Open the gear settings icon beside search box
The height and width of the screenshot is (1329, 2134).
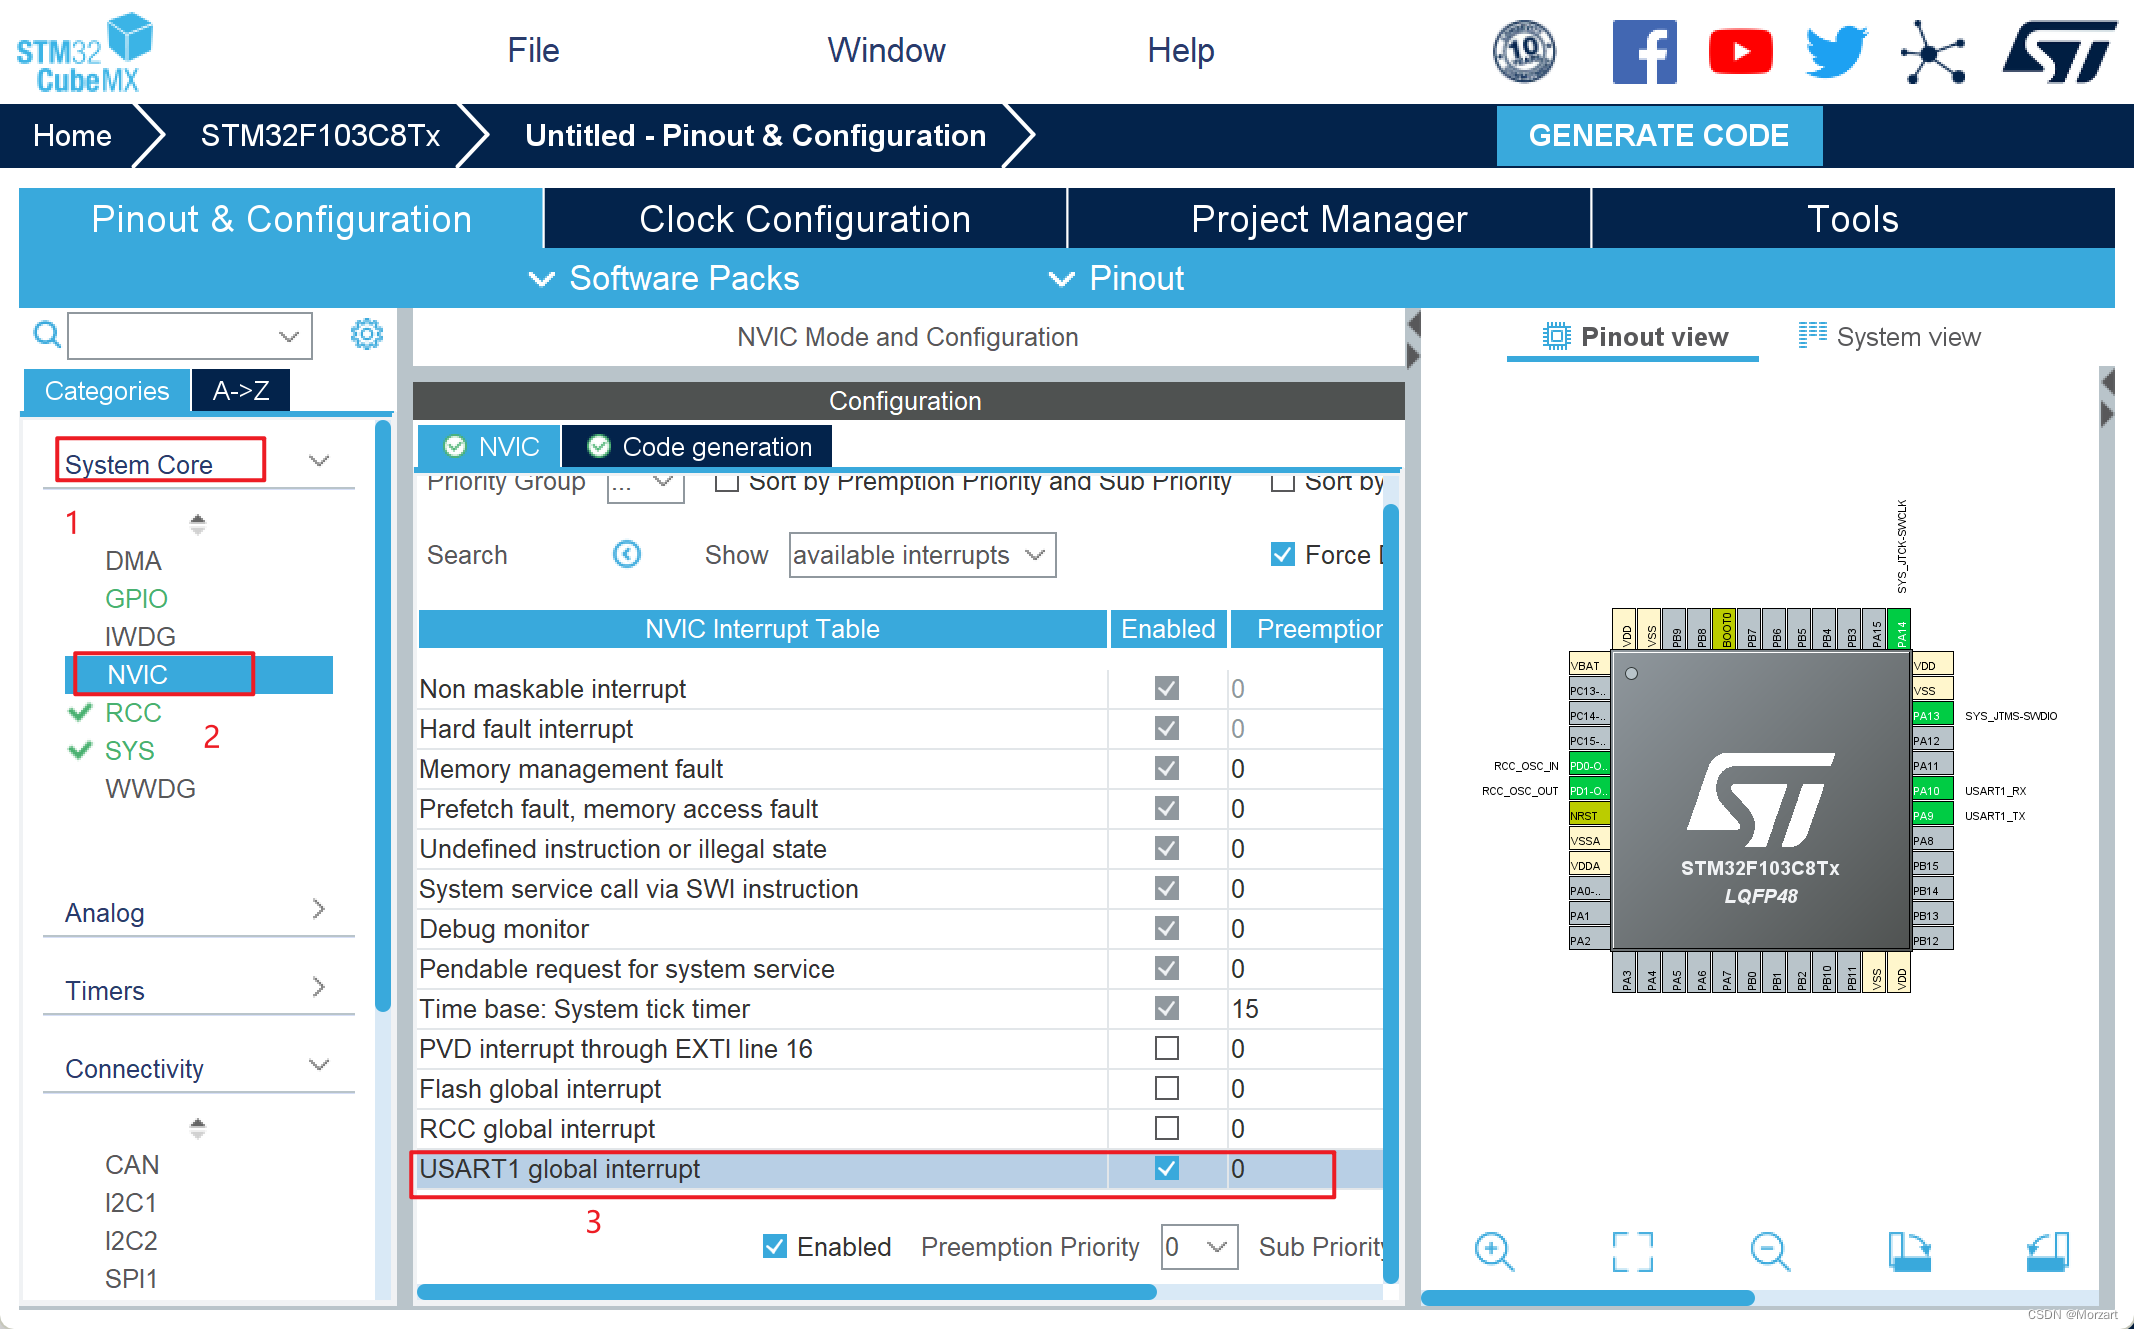tap(367, 334)
